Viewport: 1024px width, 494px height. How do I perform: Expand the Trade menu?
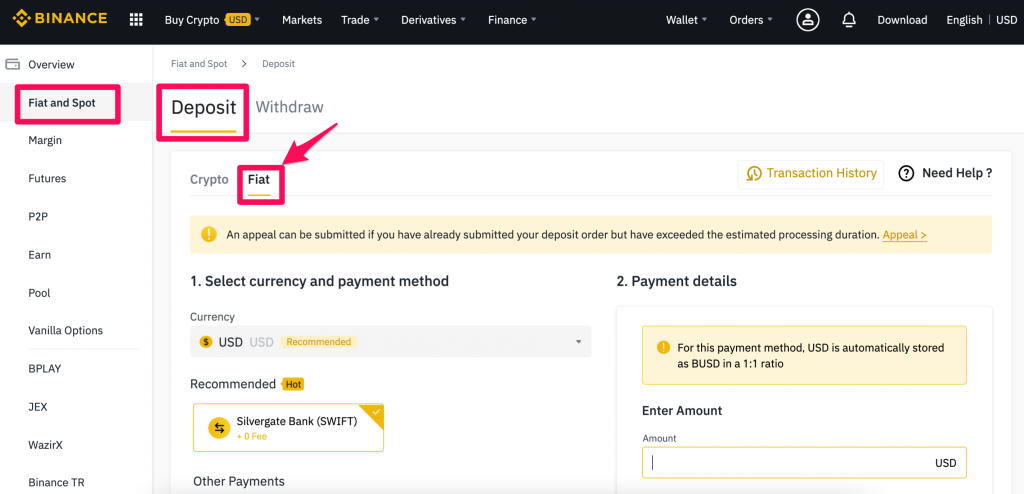tap(360, 20)
